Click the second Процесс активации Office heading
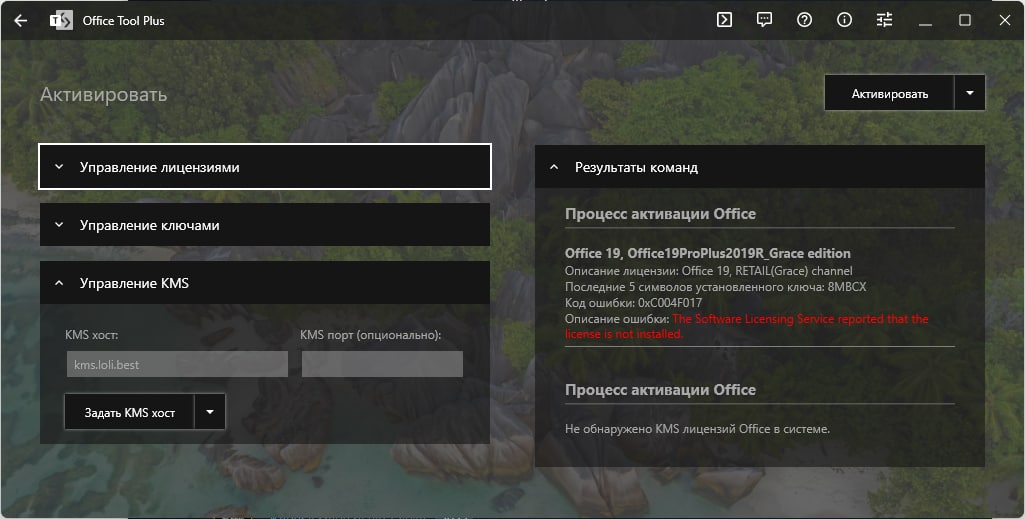This screenshot has width=1025, height=519. (660, 390)
